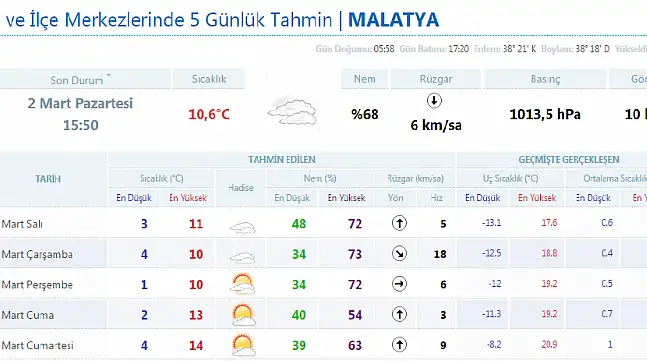
Task: Click Mart Salı north wind arrow
Action: [399, 223]
